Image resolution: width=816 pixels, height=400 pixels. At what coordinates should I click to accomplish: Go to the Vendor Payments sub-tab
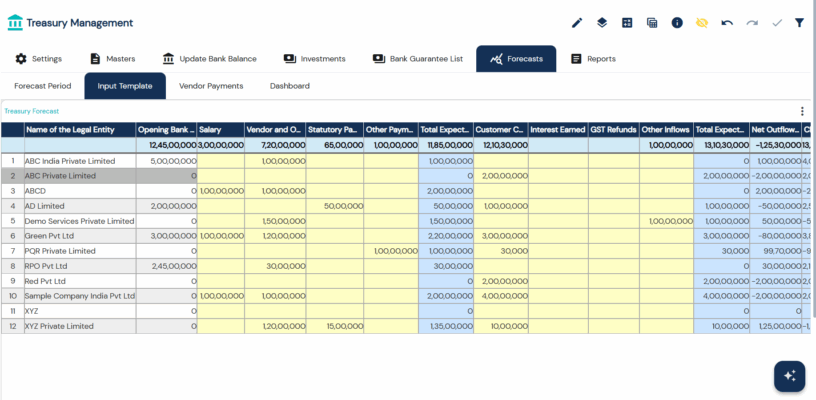pyautogui.click(x=210, y=86)
